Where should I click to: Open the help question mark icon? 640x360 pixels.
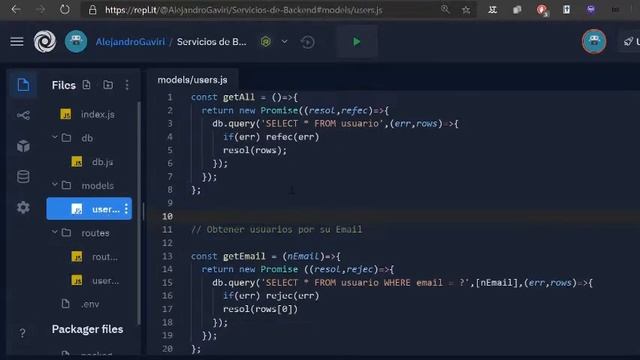[22, 333]
